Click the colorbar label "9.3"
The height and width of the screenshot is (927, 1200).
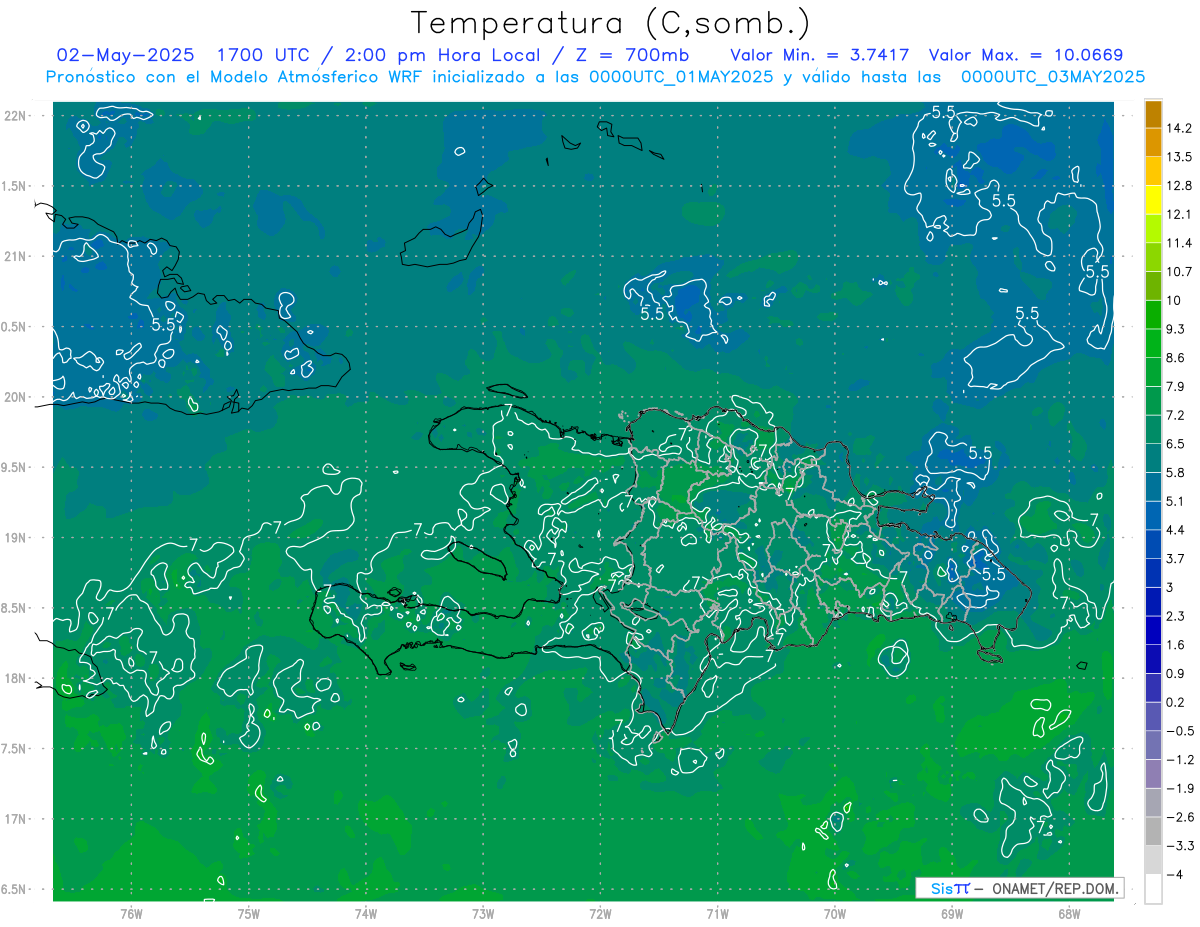pyautogui.click(x=1176, y=329)
